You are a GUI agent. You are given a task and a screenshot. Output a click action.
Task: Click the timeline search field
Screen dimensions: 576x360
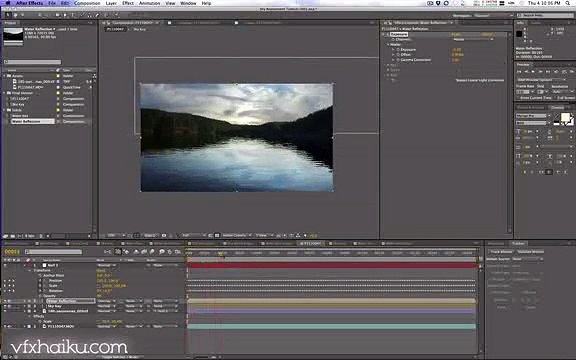coord(54,252)
